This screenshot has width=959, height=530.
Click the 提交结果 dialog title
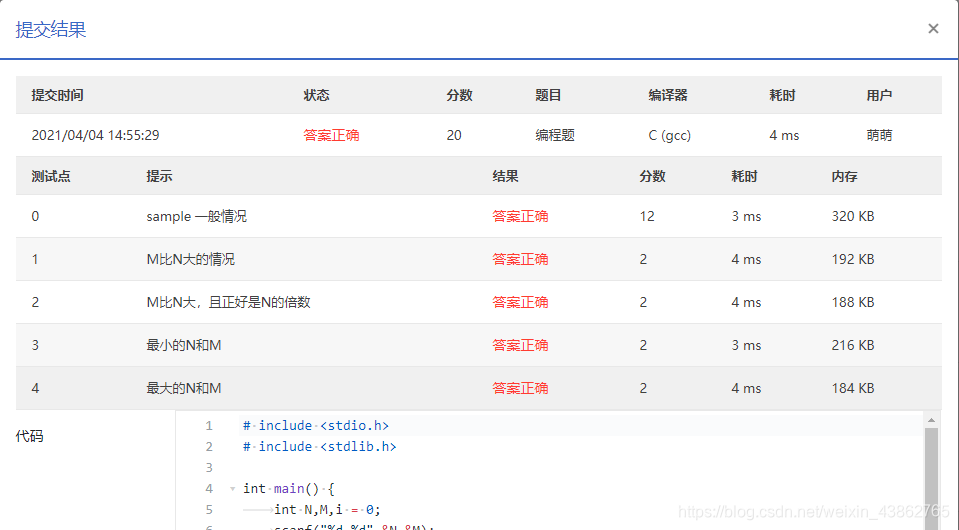click(51, 29)
